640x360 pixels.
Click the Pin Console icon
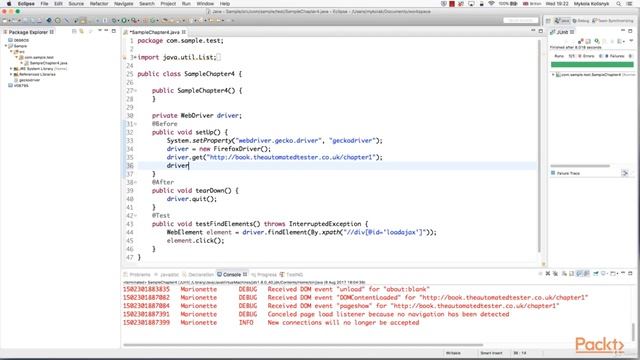596,273
